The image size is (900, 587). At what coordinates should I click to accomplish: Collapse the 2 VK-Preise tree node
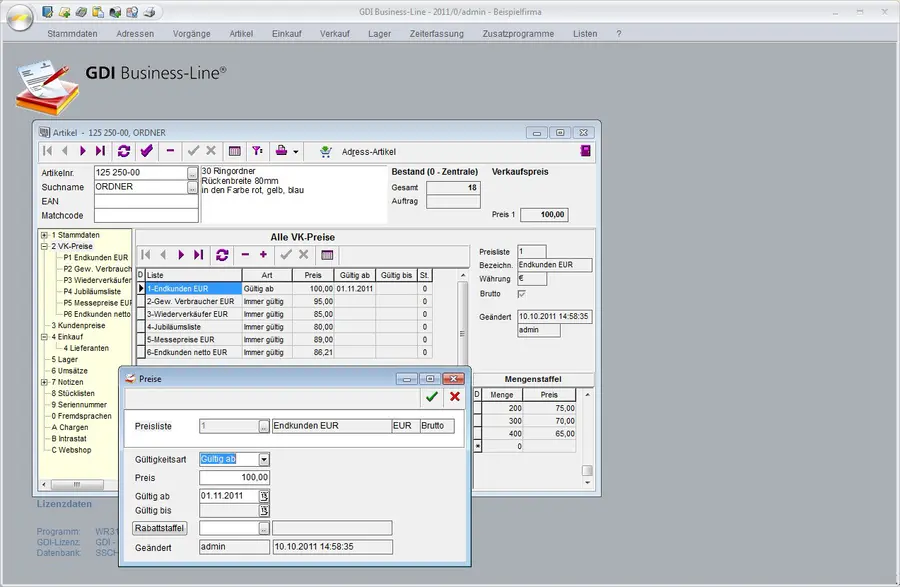pos(44,246)
